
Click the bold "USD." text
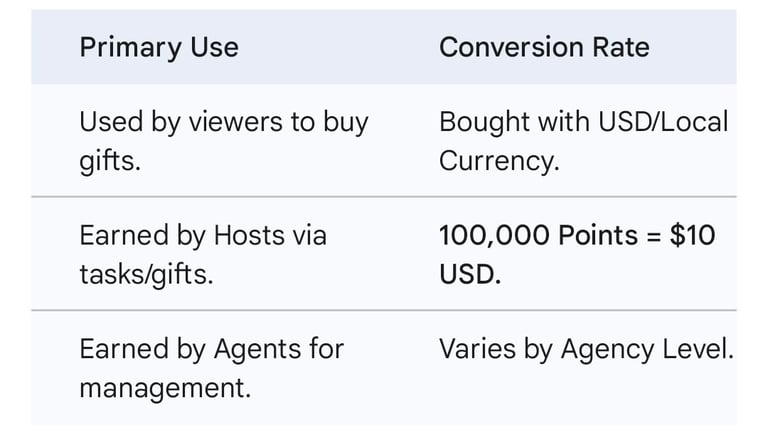470,274
